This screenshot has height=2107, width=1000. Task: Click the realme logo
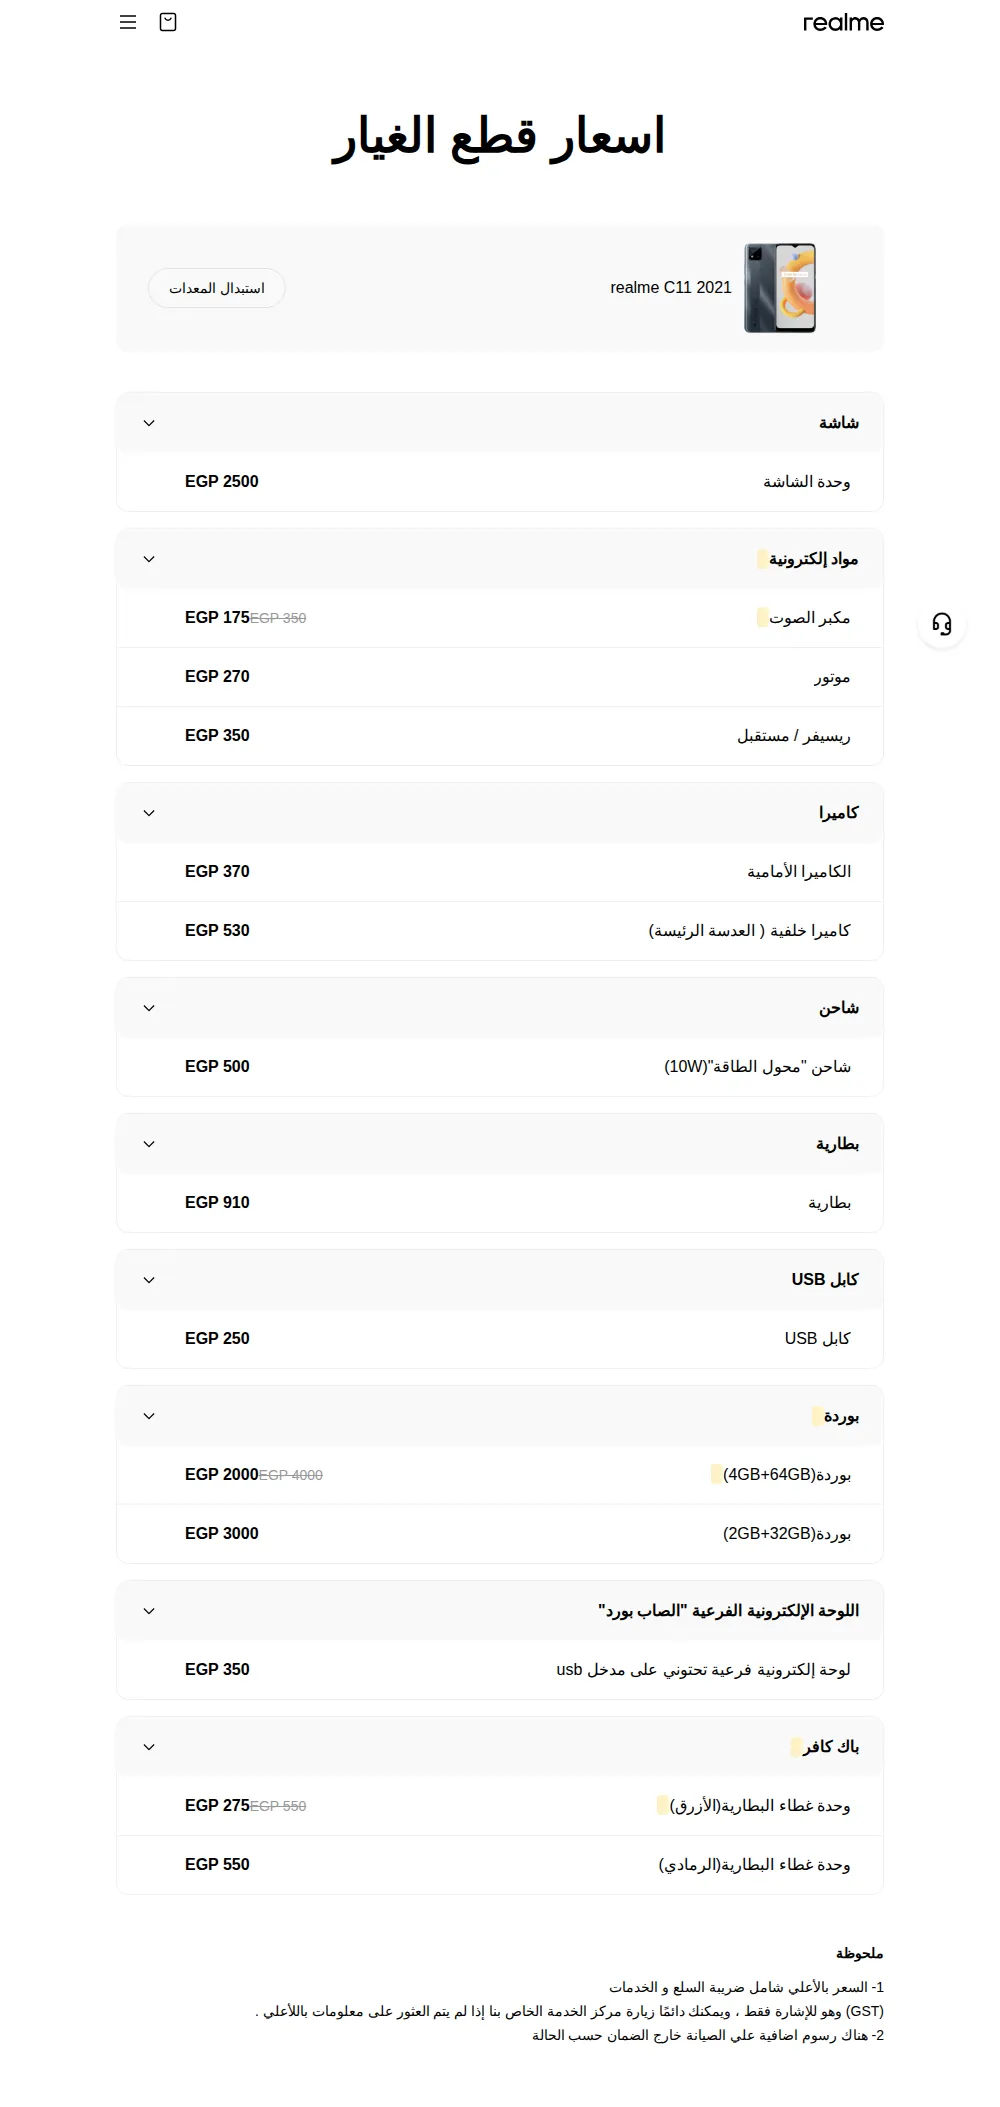pos(843,22)
